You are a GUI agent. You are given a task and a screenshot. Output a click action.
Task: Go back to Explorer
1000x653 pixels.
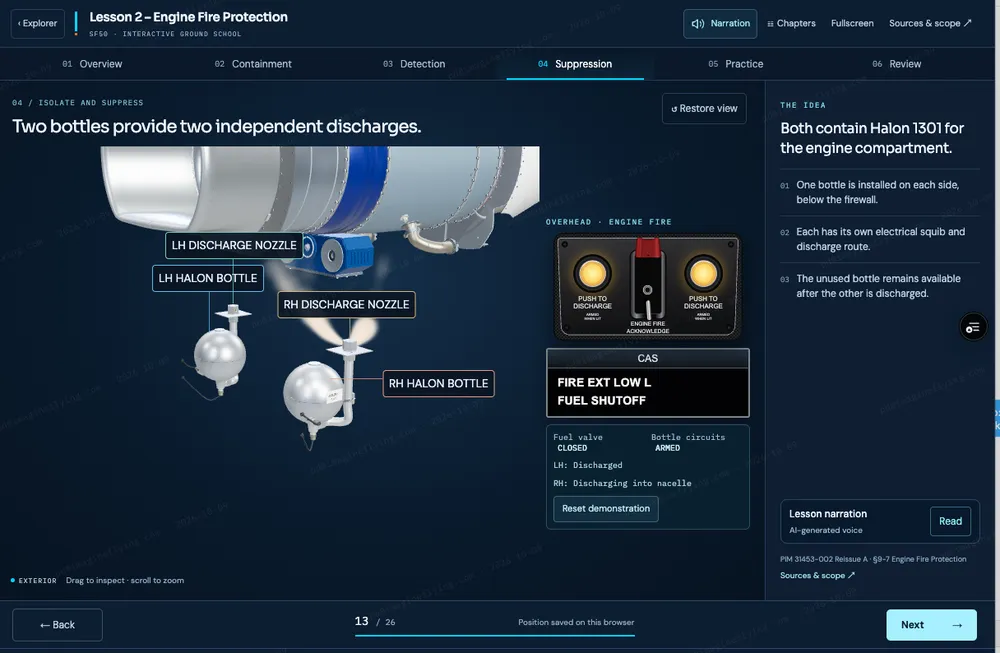click(38, 24)
